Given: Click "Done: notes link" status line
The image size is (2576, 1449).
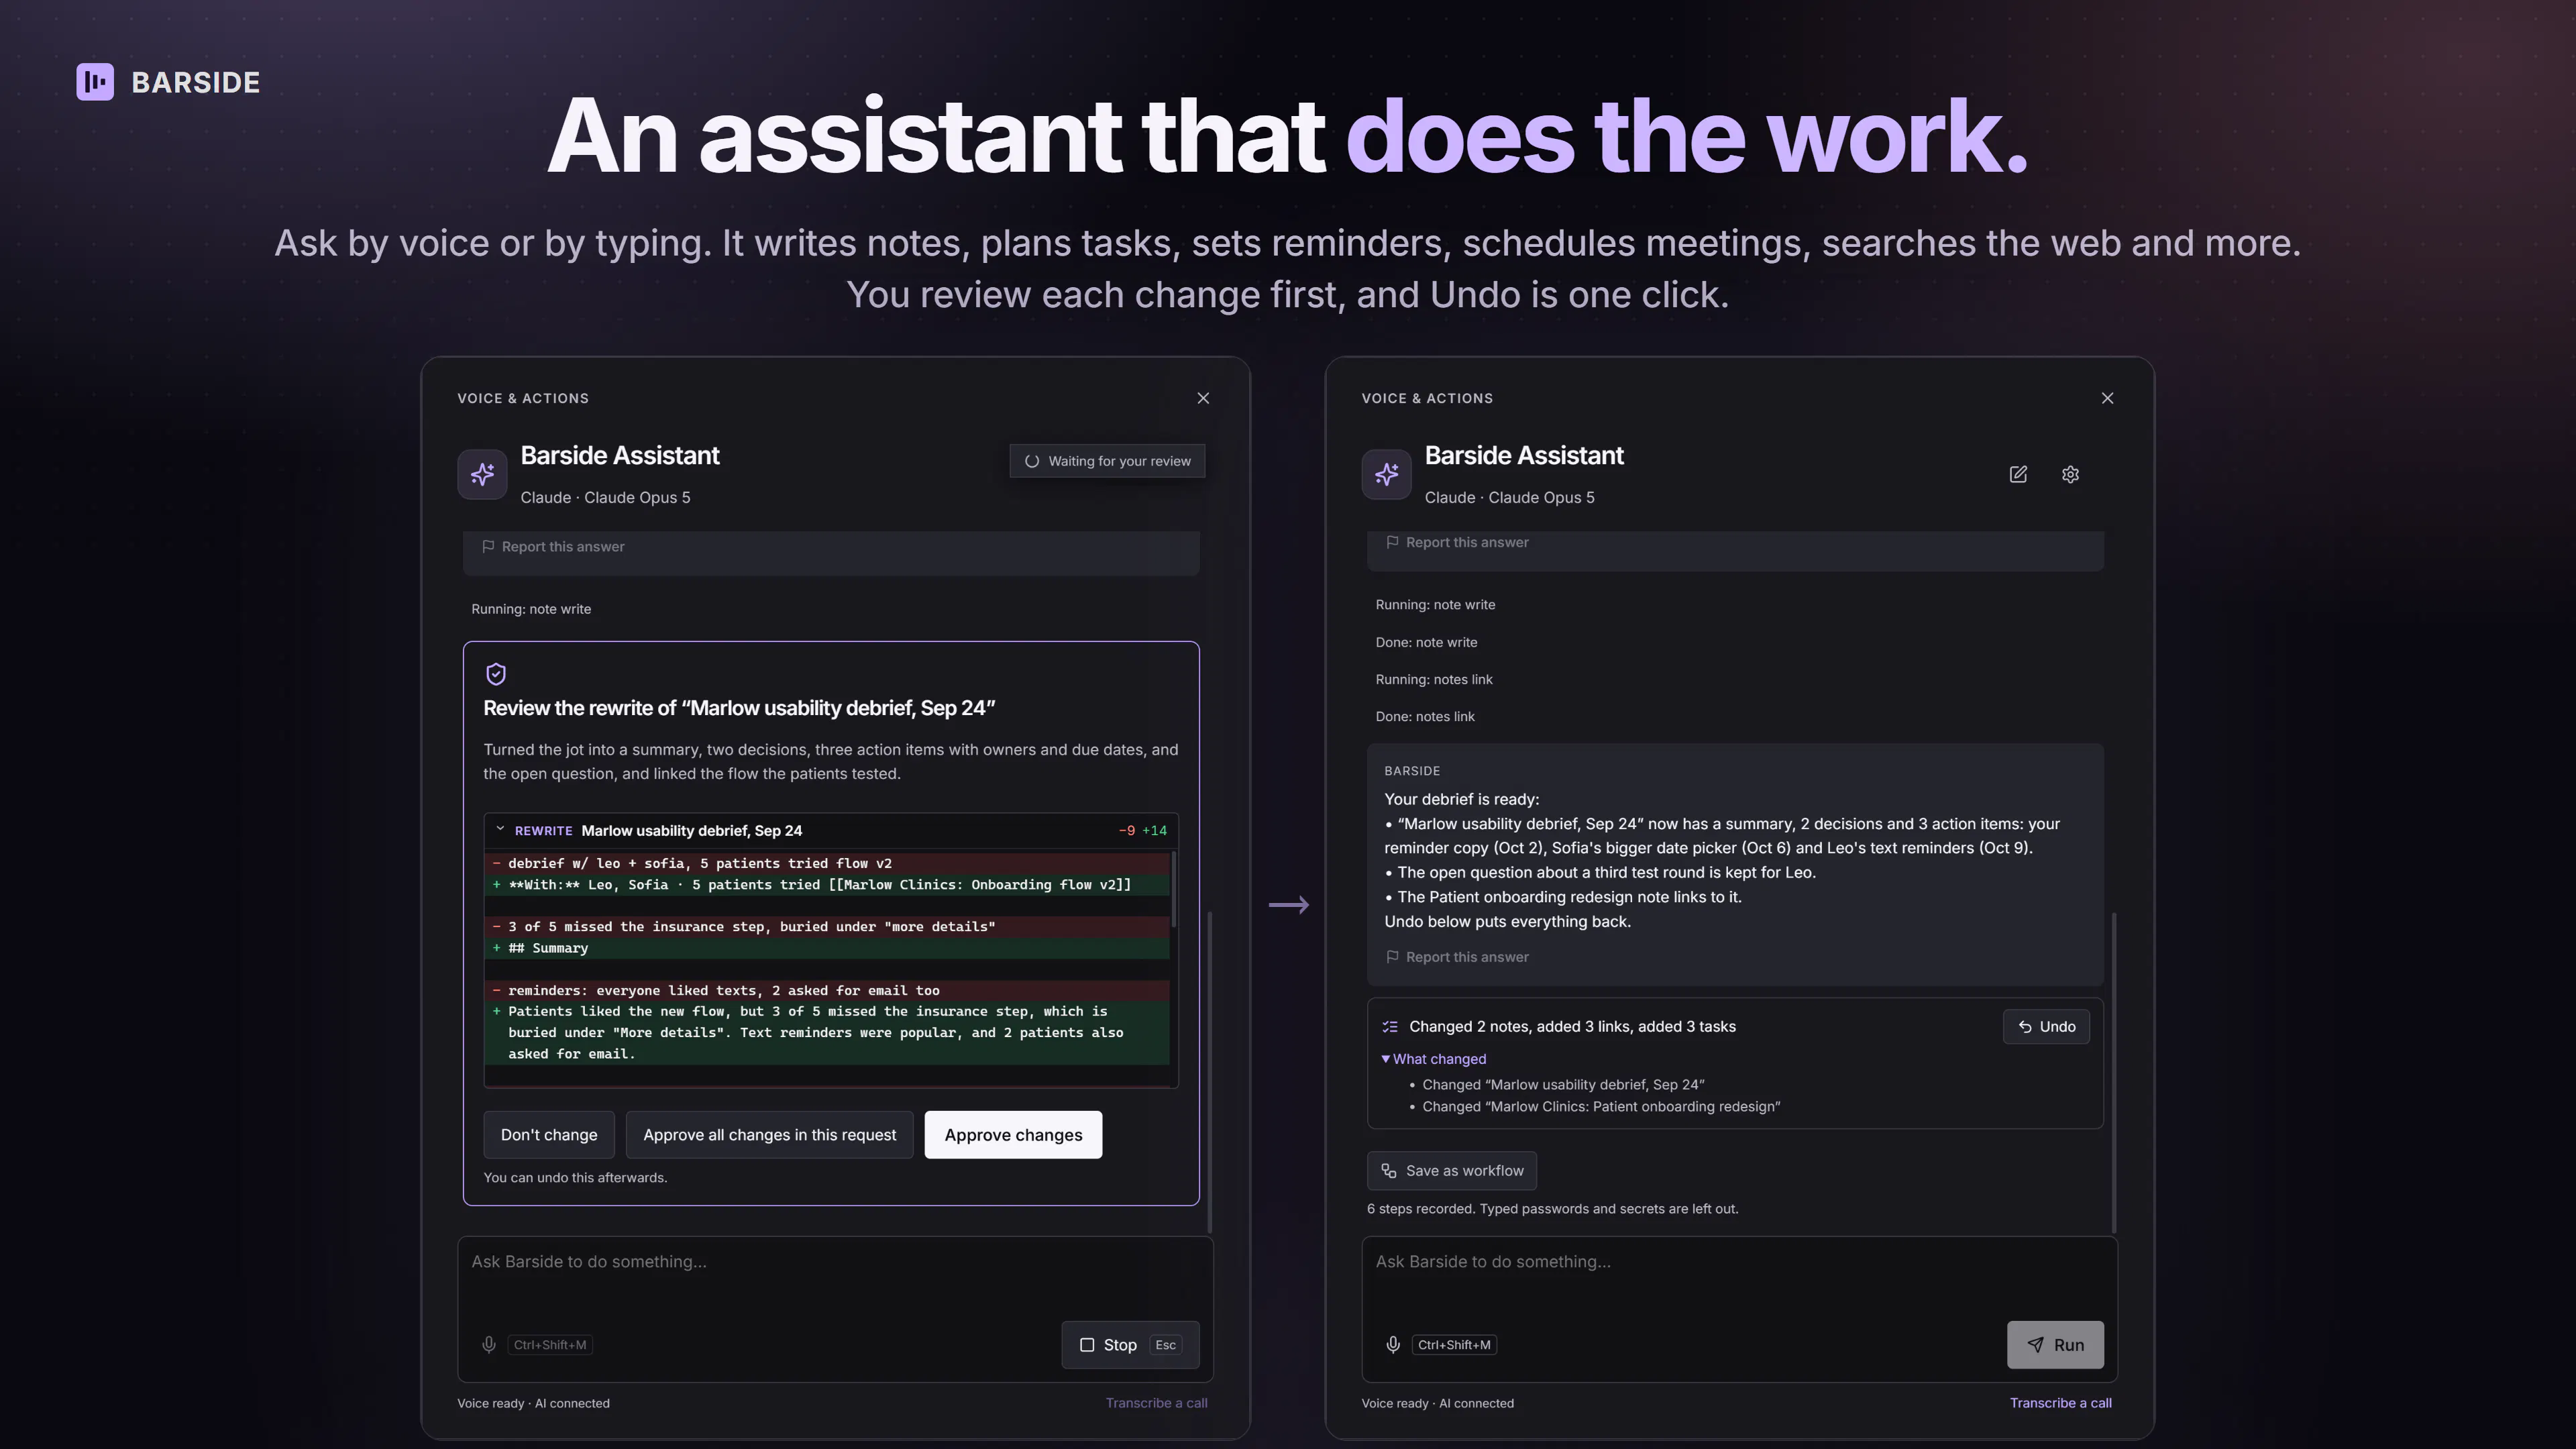Looking at the screenshot, I should 1425,717.
